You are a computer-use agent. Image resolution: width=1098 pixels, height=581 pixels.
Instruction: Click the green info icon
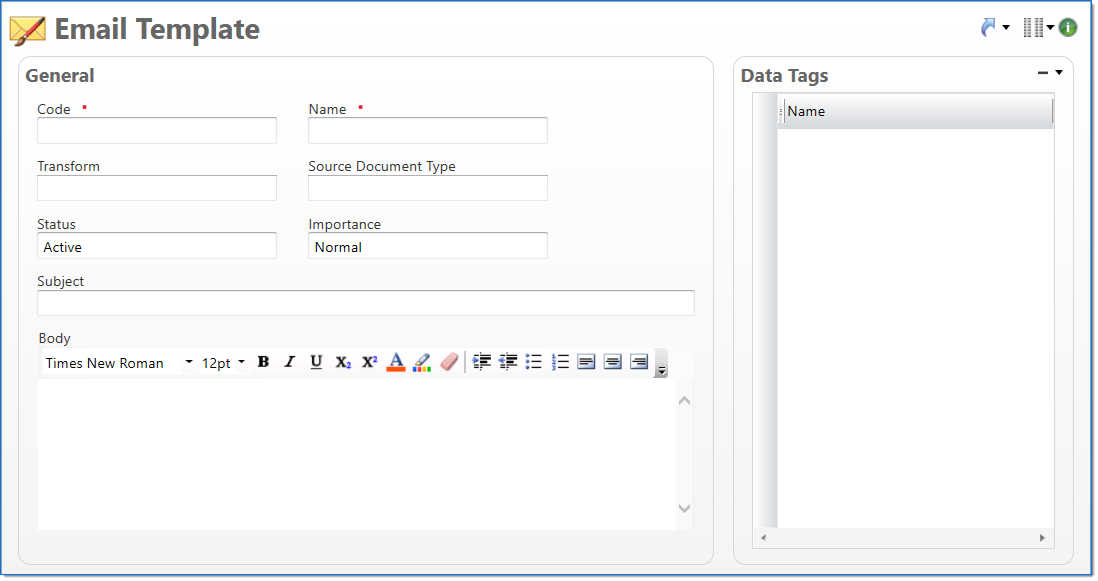(x=1068, y=28)
